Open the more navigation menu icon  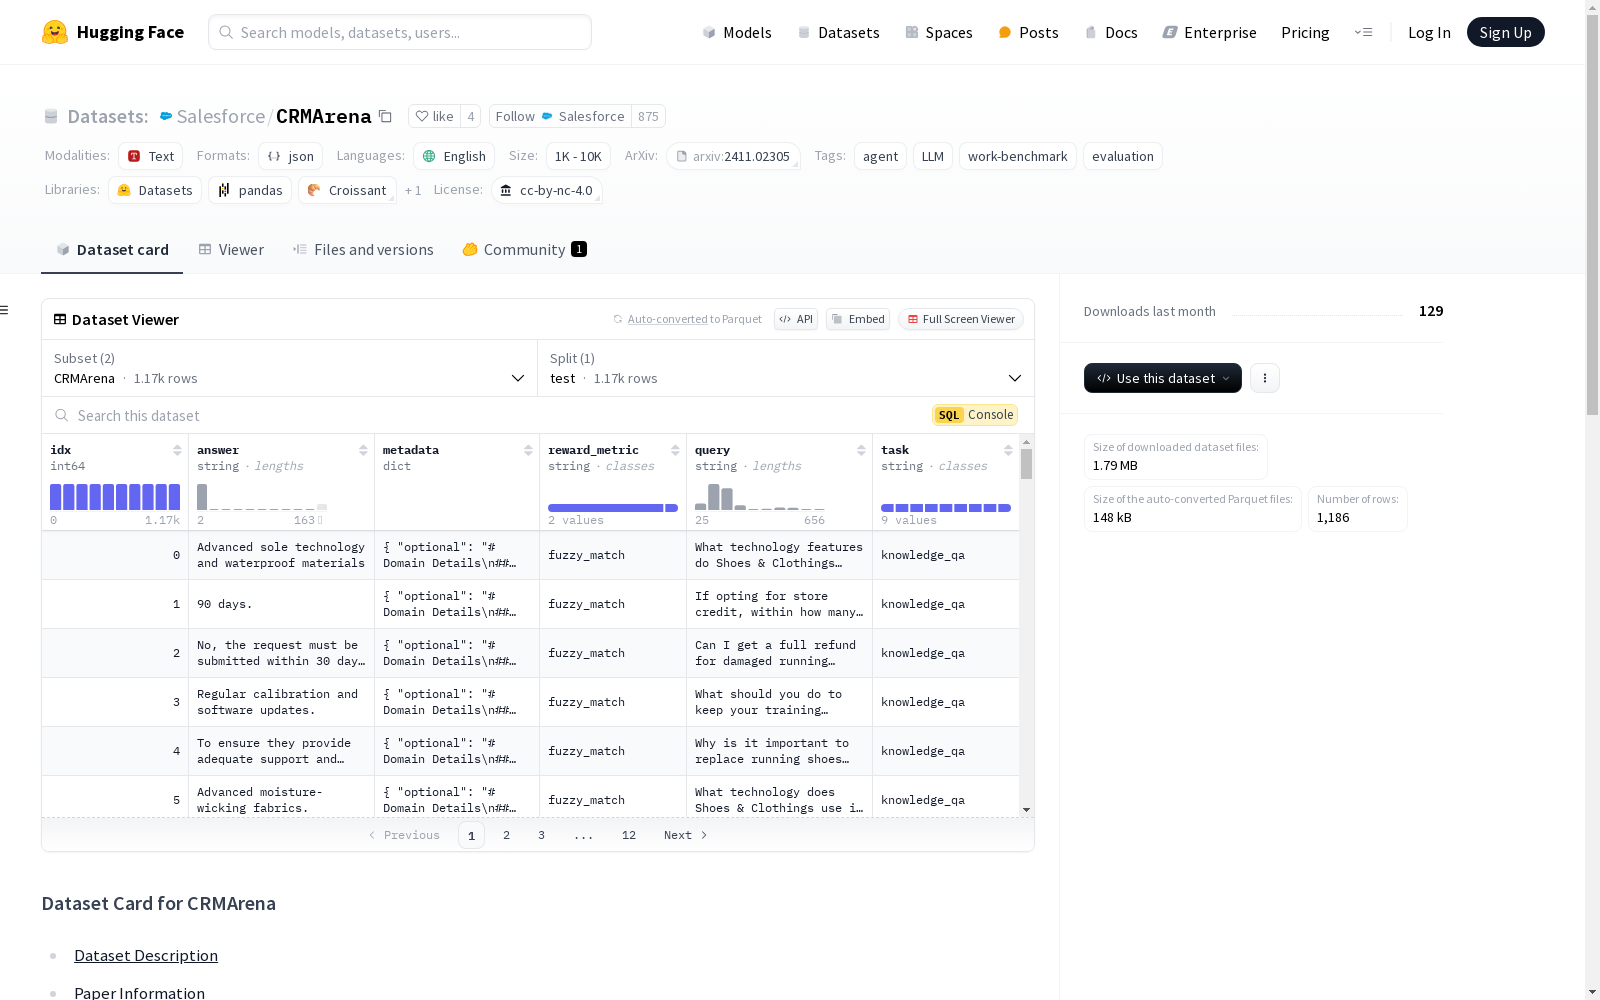[x=1363, y=32]
